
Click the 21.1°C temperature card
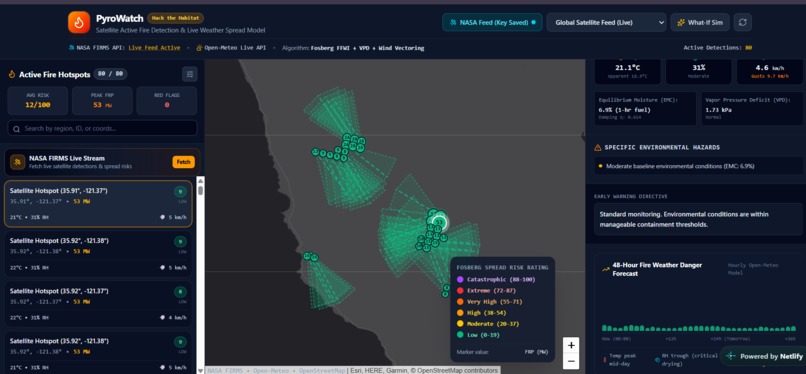627,71
